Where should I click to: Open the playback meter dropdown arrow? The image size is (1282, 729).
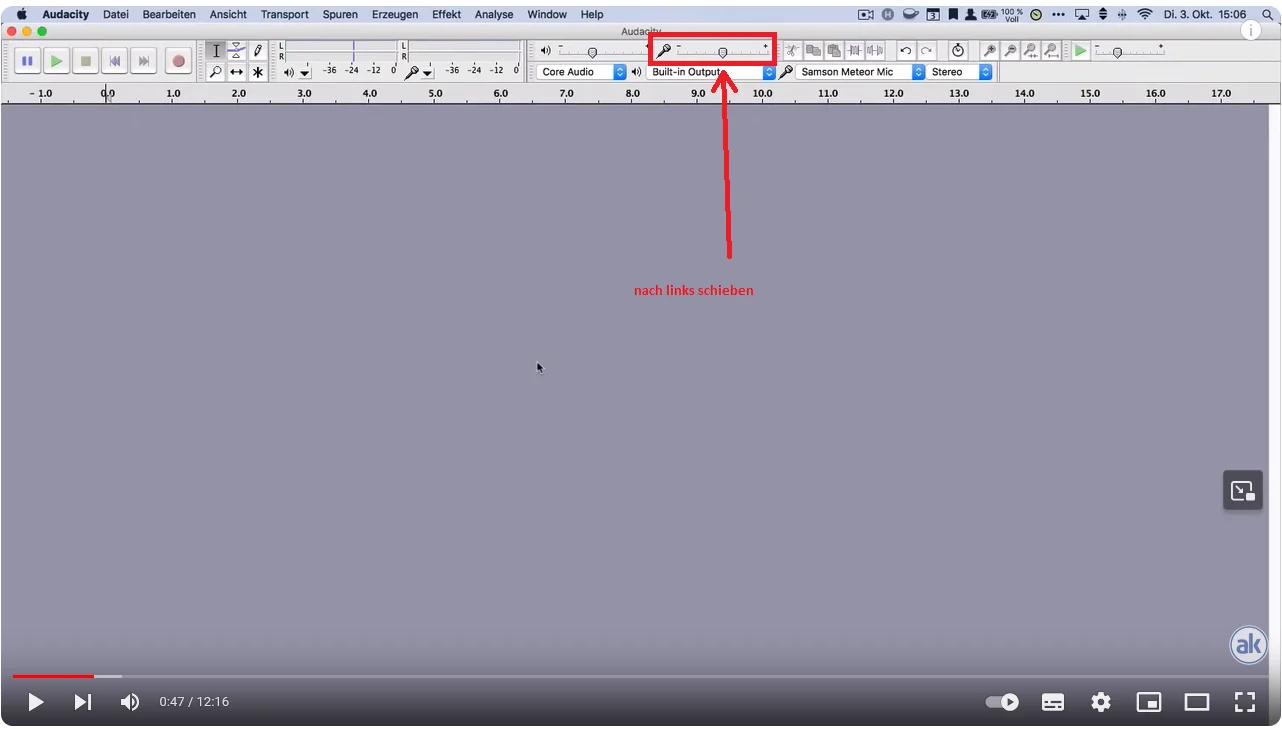pos(305,72)
